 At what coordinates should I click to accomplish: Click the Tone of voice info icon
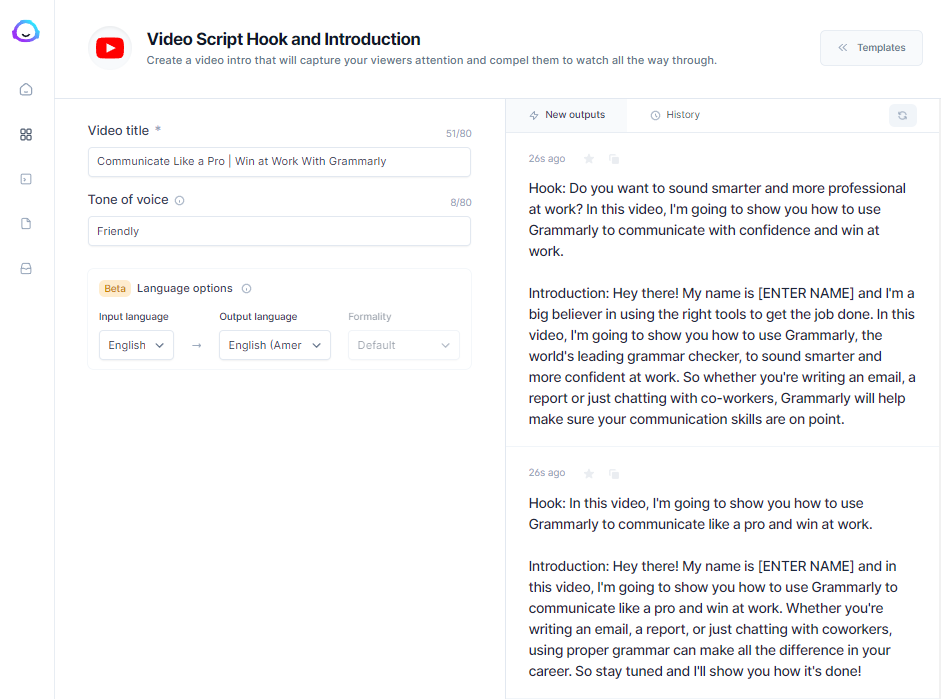pyautogui.click(x=179, y=200)
